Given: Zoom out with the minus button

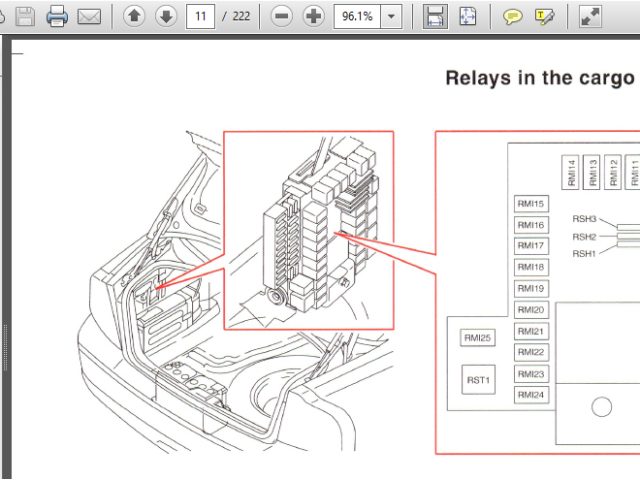Looking at the screenshot, I should (x=283, y=16).
